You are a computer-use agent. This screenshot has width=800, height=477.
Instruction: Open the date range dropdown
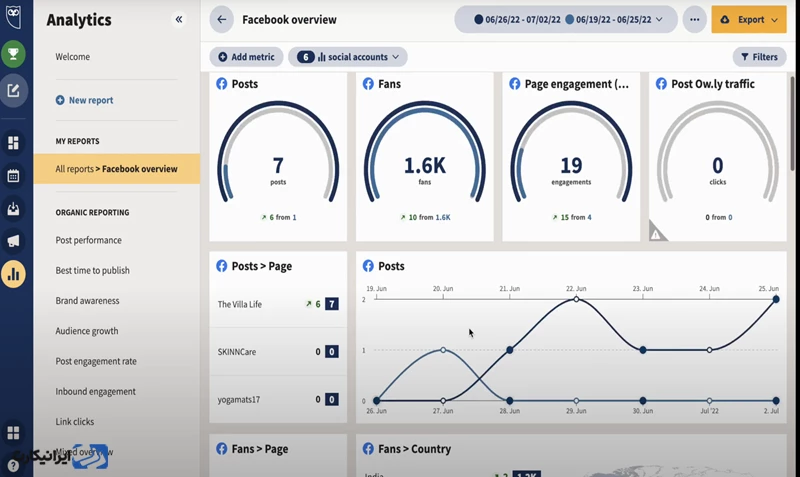[x=564, y=19]
